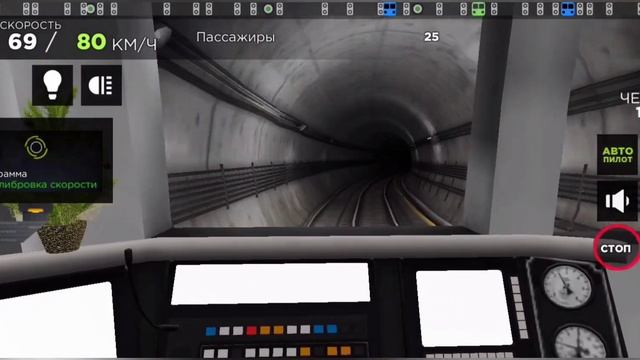Push the red button on dashboard console

click(x=251, y=330)
